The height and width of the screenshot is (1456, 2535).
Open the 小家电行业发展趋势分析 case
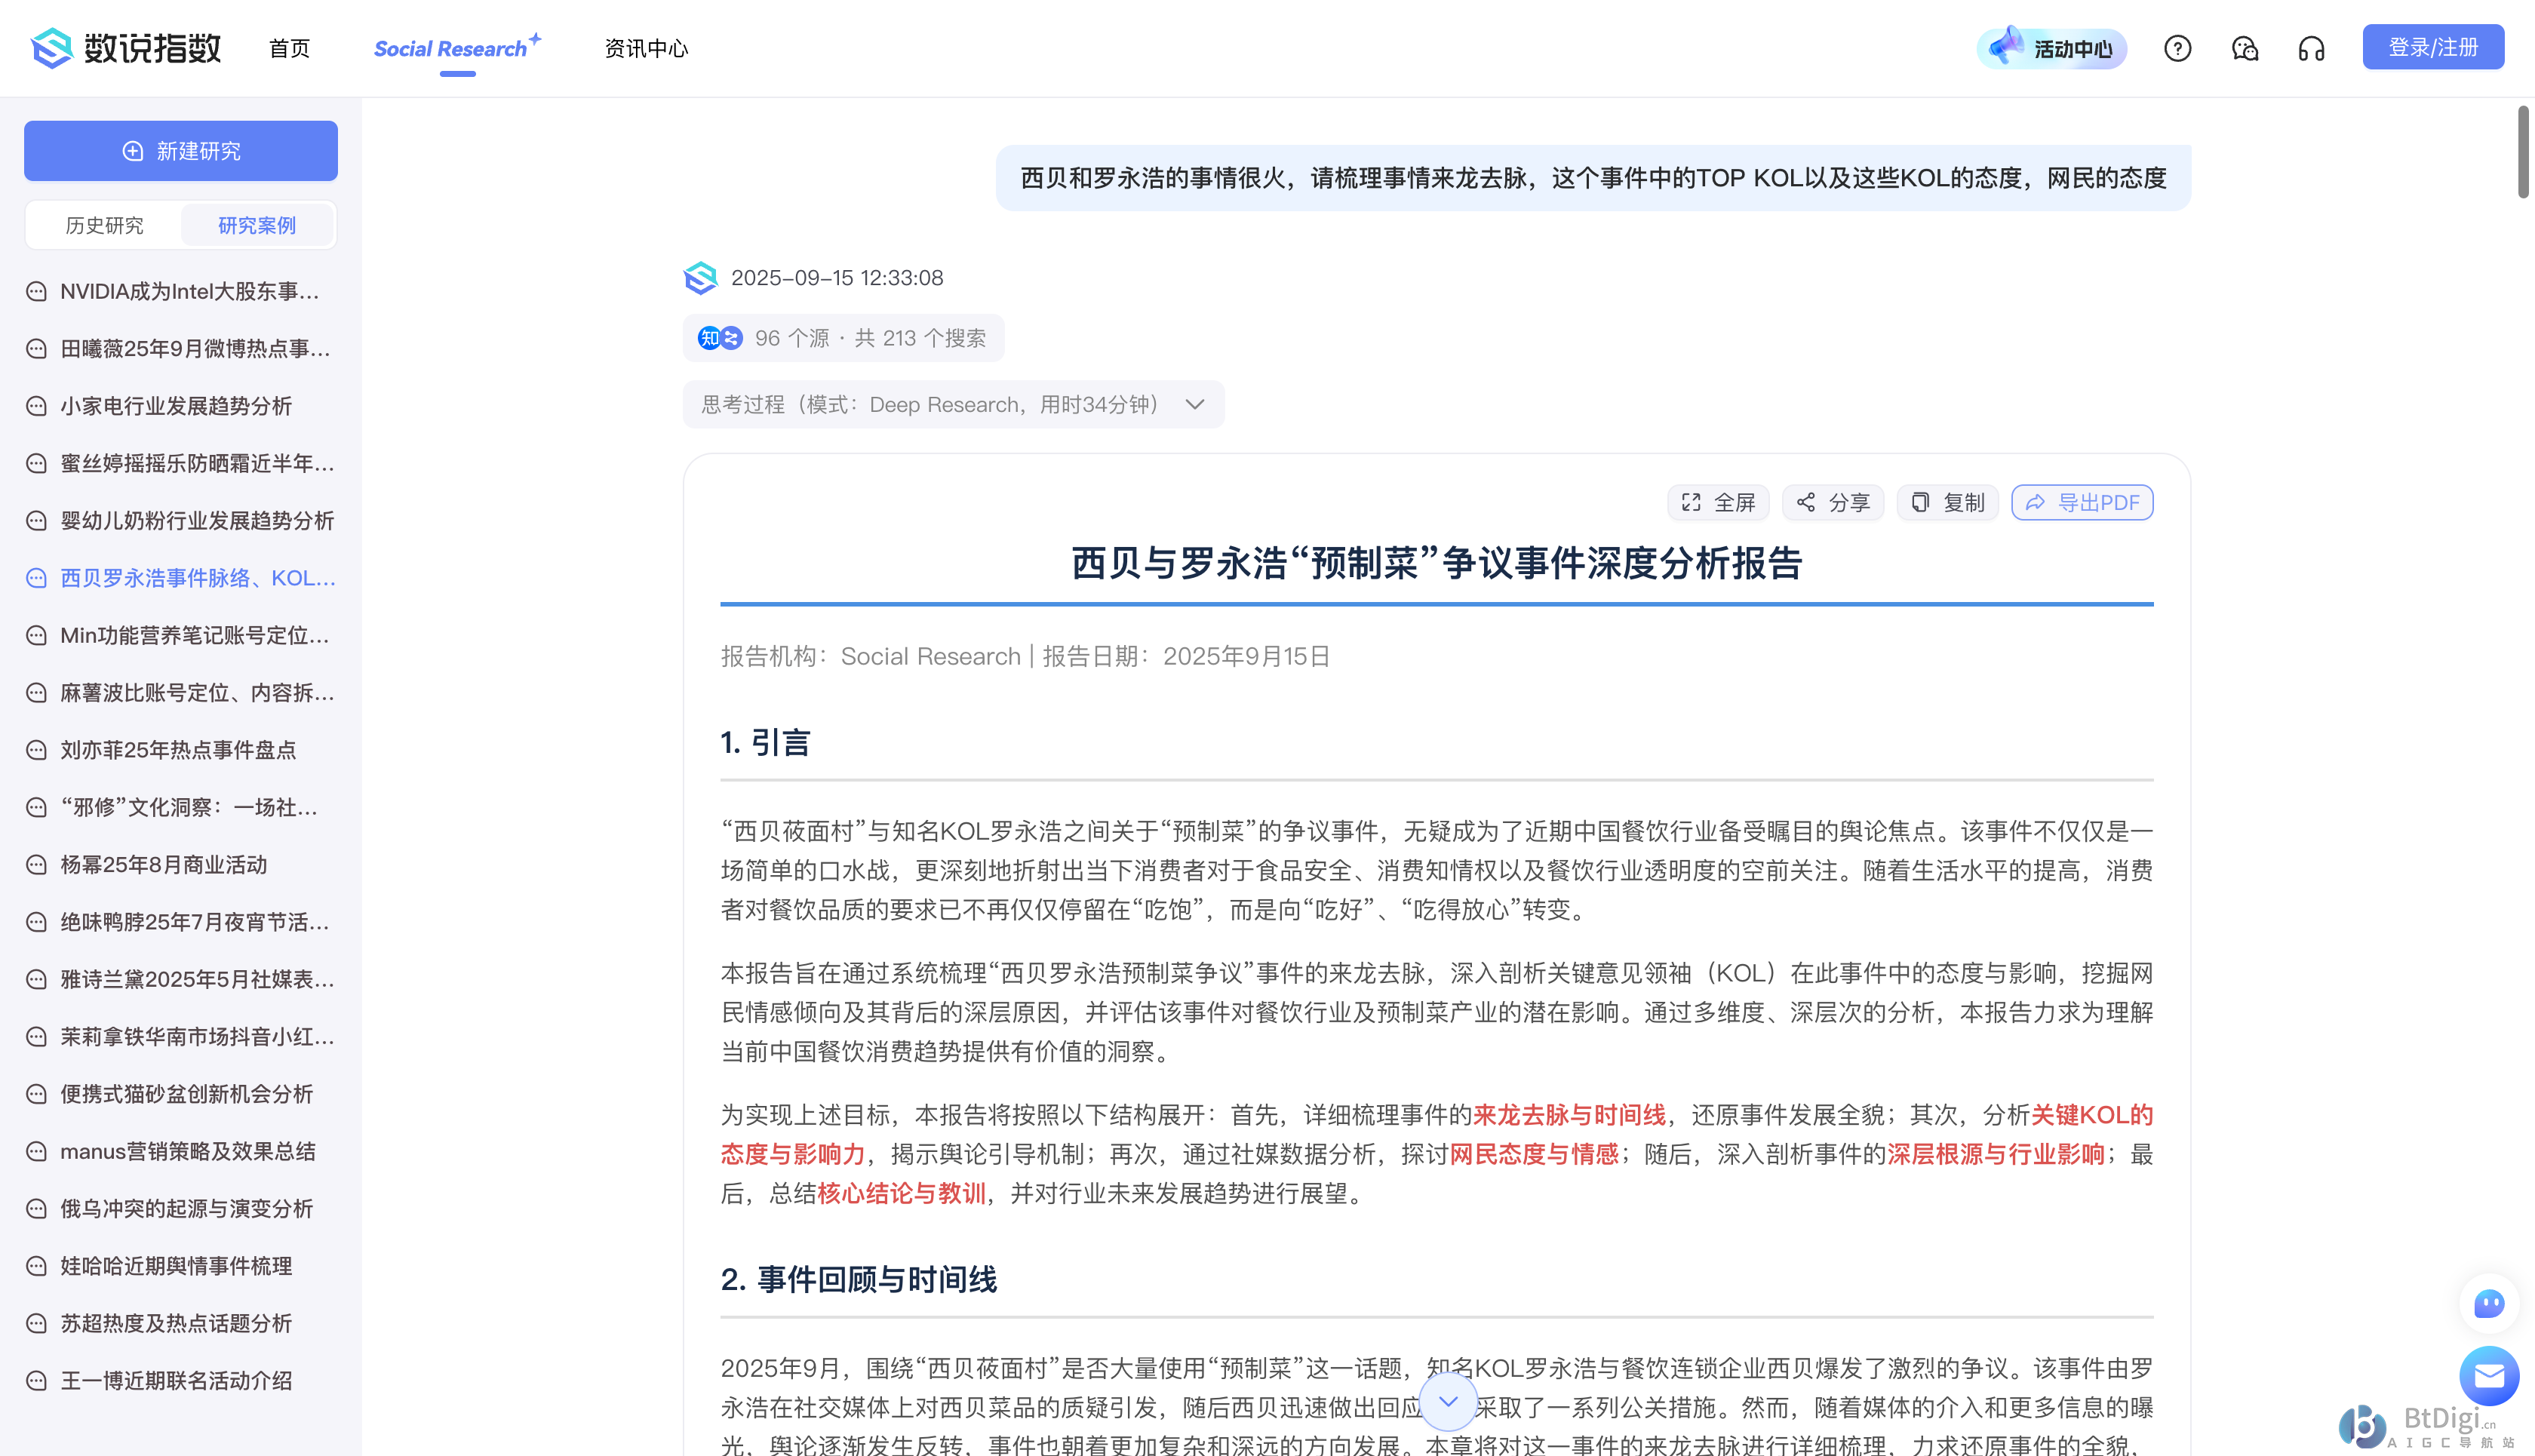point(176,406)
